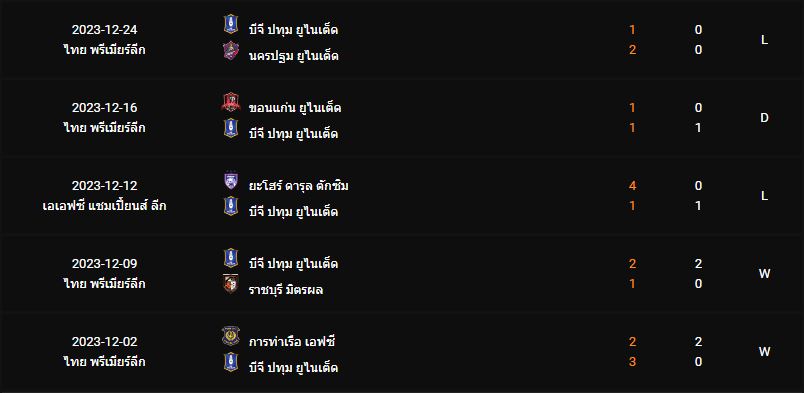The height and width of the screenshot is (393, 804).
Task: Click BG Pathum crest in 2023-12-24 match
Action: point(231,24)
